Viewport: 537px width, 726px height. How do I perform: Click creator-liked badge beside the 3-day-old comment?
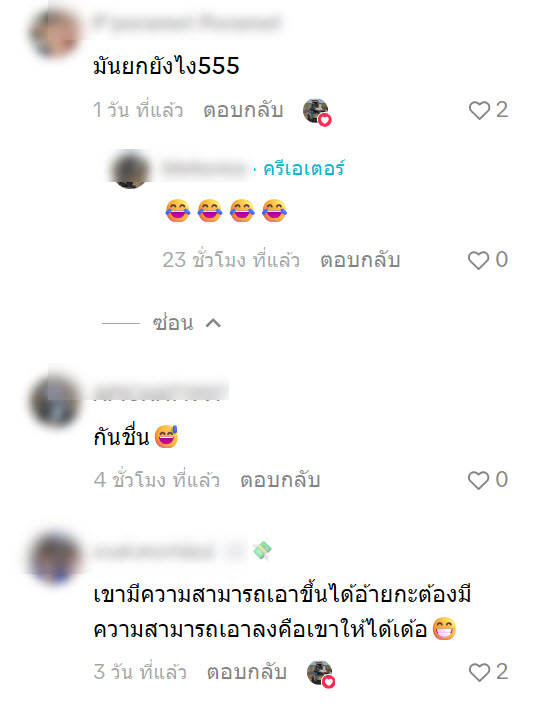tap(321, 674)
